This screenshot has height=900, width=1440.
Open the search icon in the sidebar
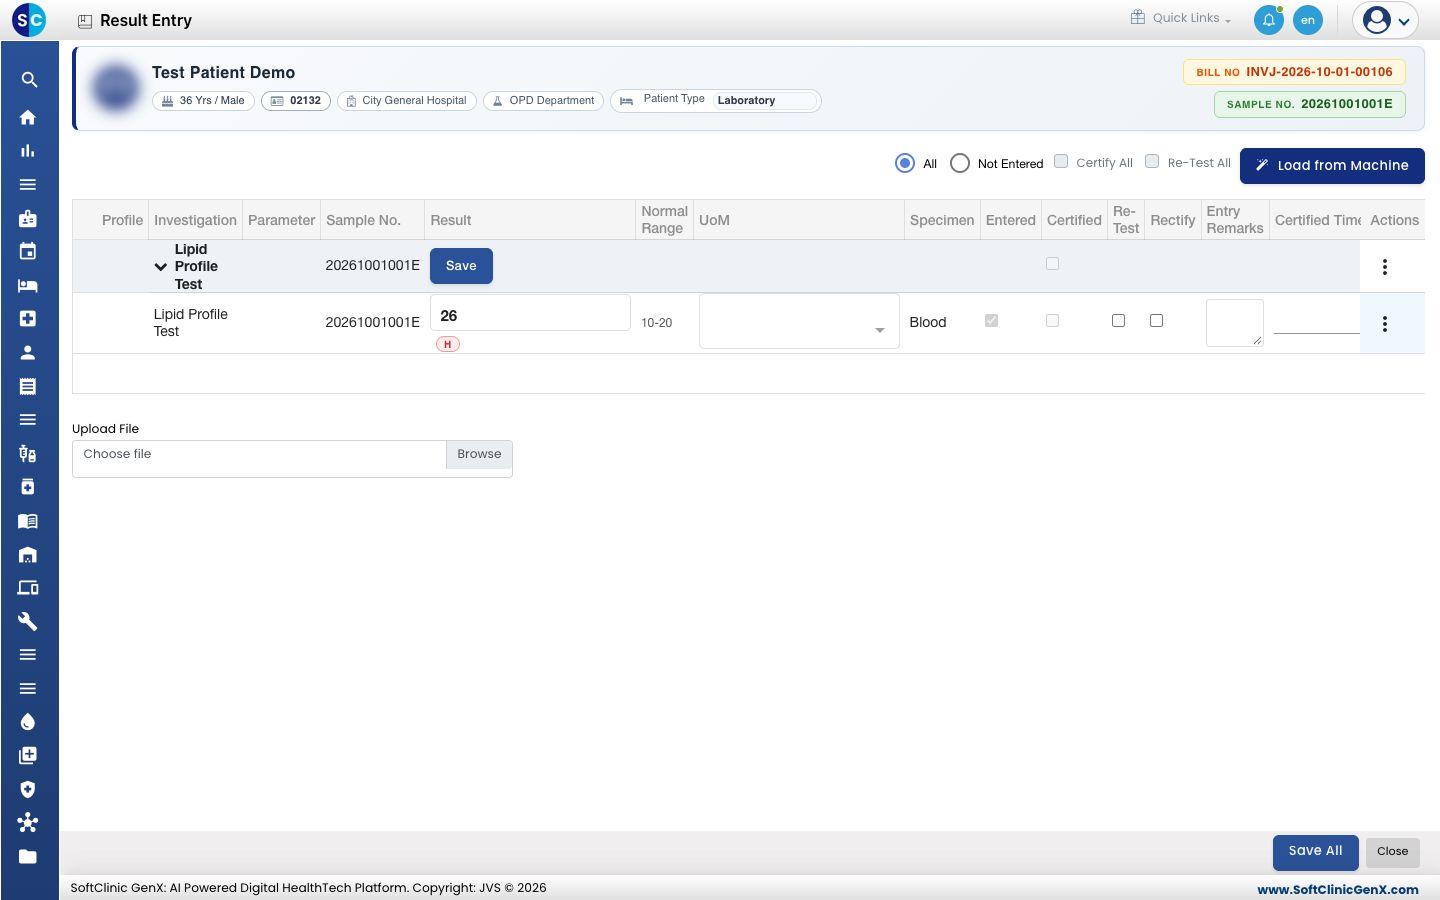click(28, 80)
